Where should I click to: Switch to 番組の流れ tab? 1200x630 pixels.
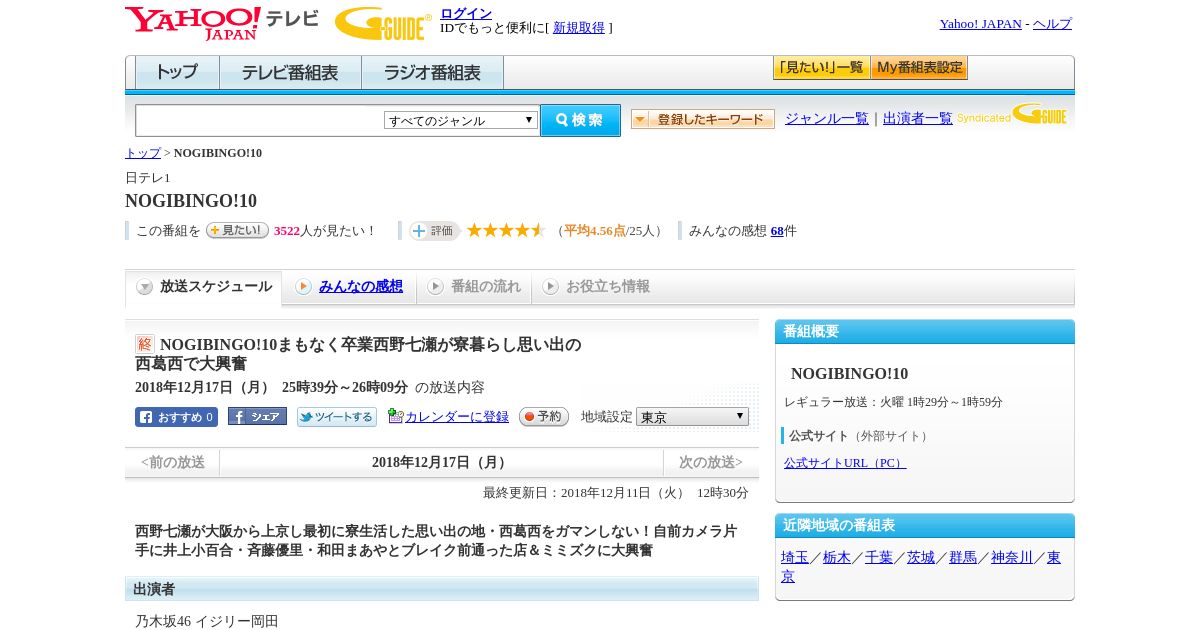click(x=485, y=286)
